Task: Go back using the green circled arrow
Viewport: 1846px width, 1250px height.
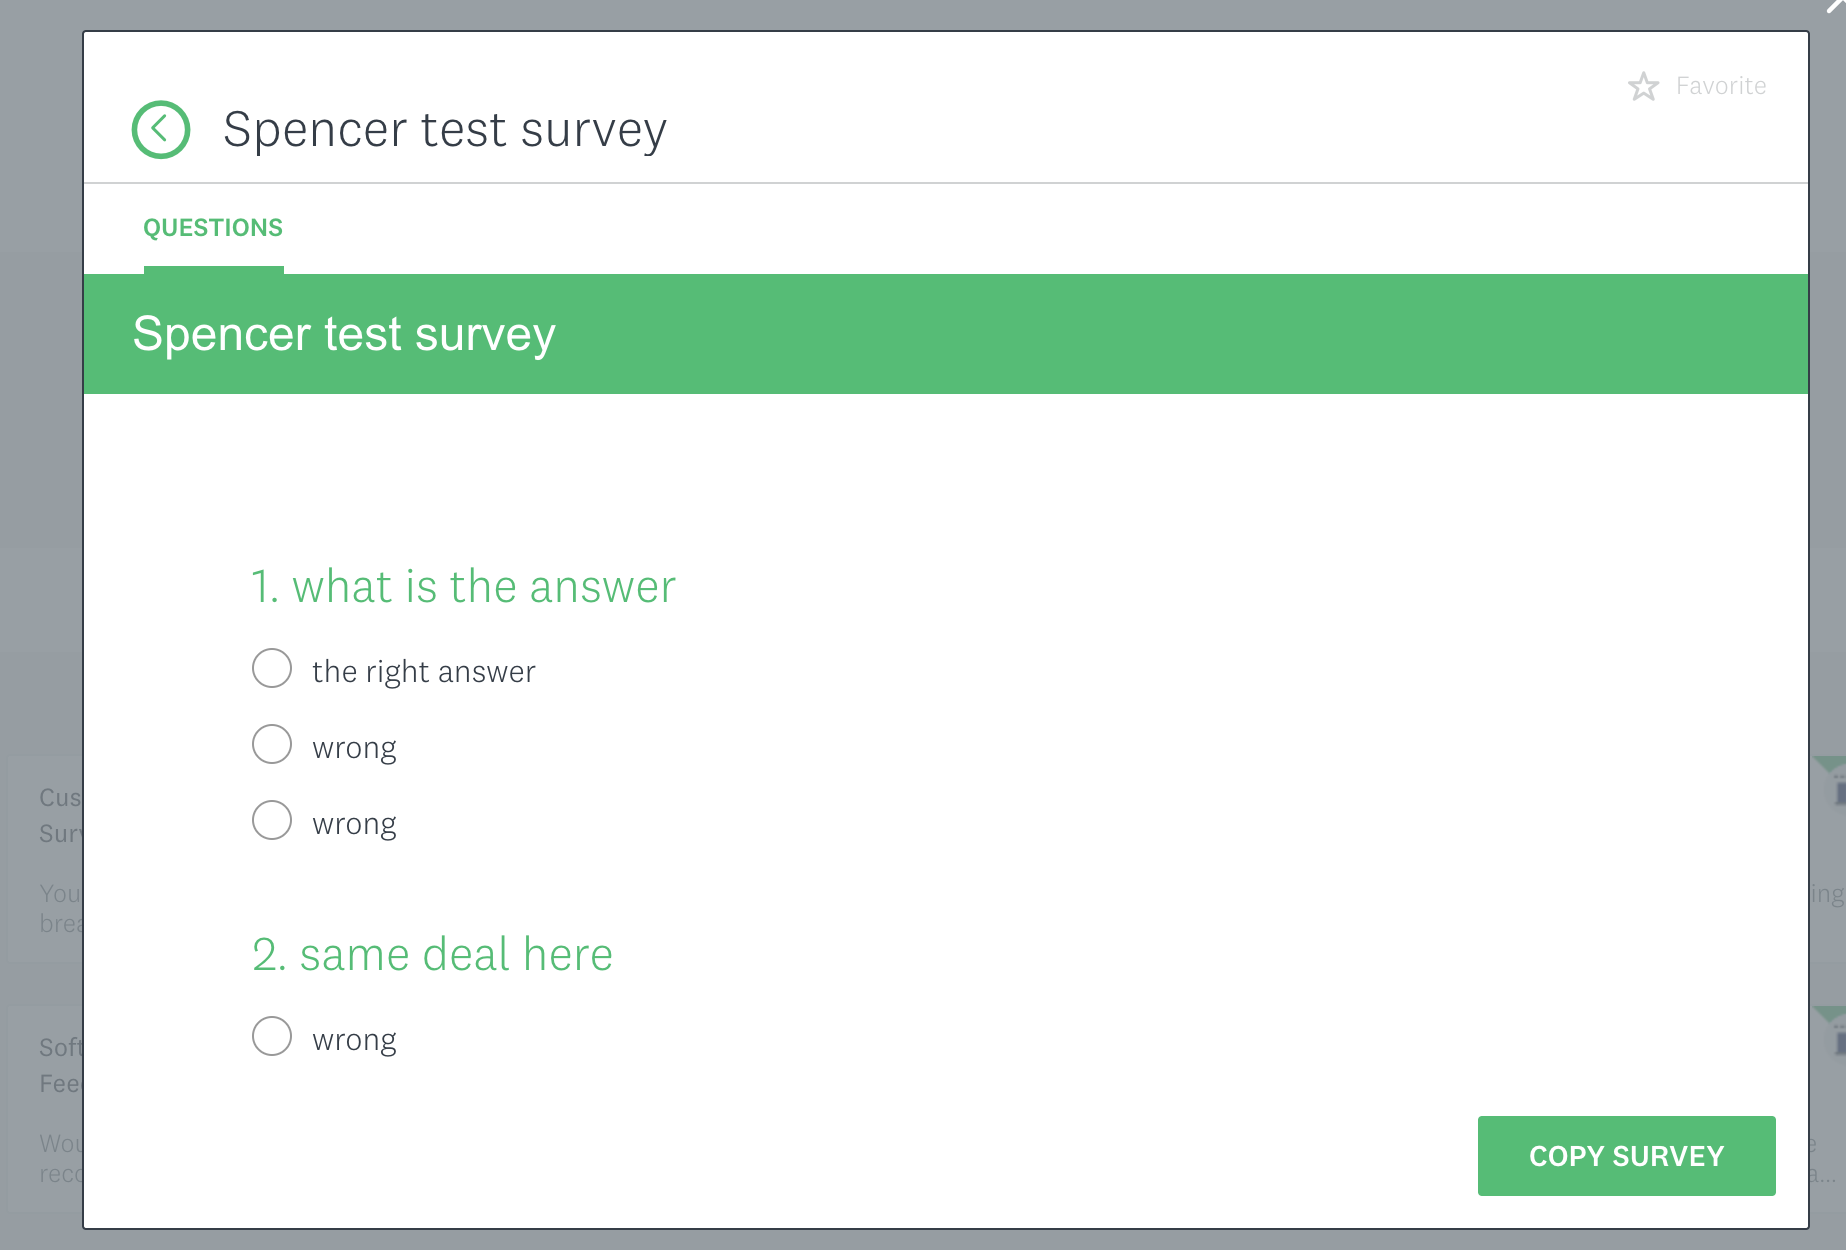Action: point(161,130)
